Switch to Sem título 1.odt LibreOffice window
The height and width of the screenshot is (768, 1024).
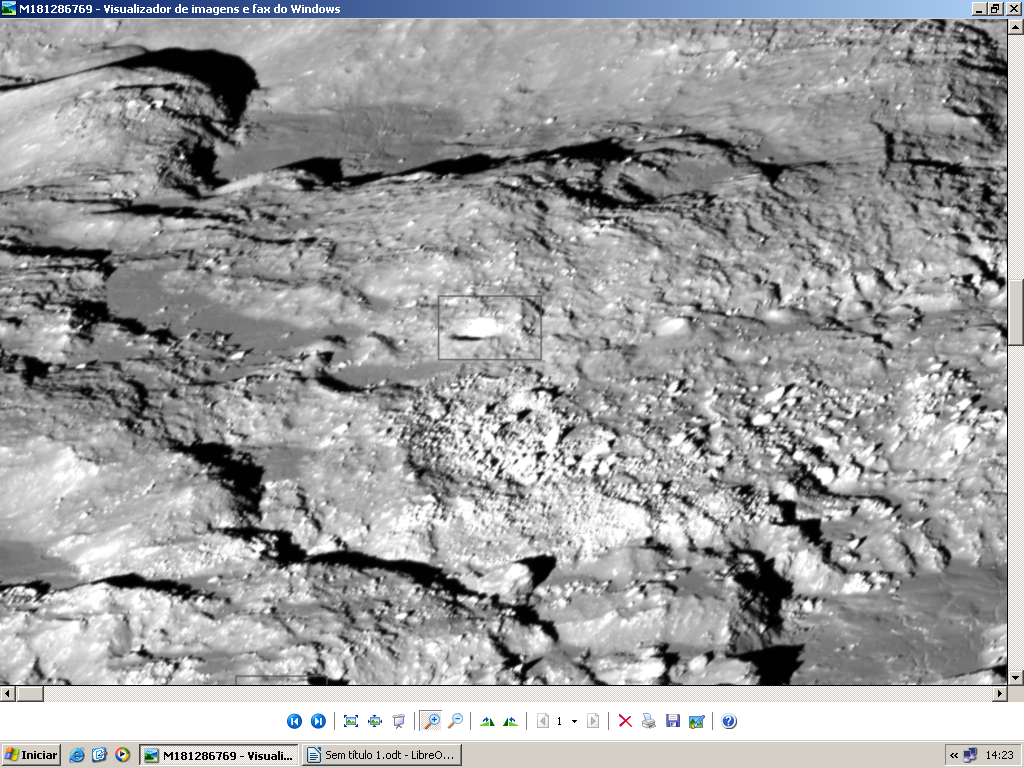[382, 755]
